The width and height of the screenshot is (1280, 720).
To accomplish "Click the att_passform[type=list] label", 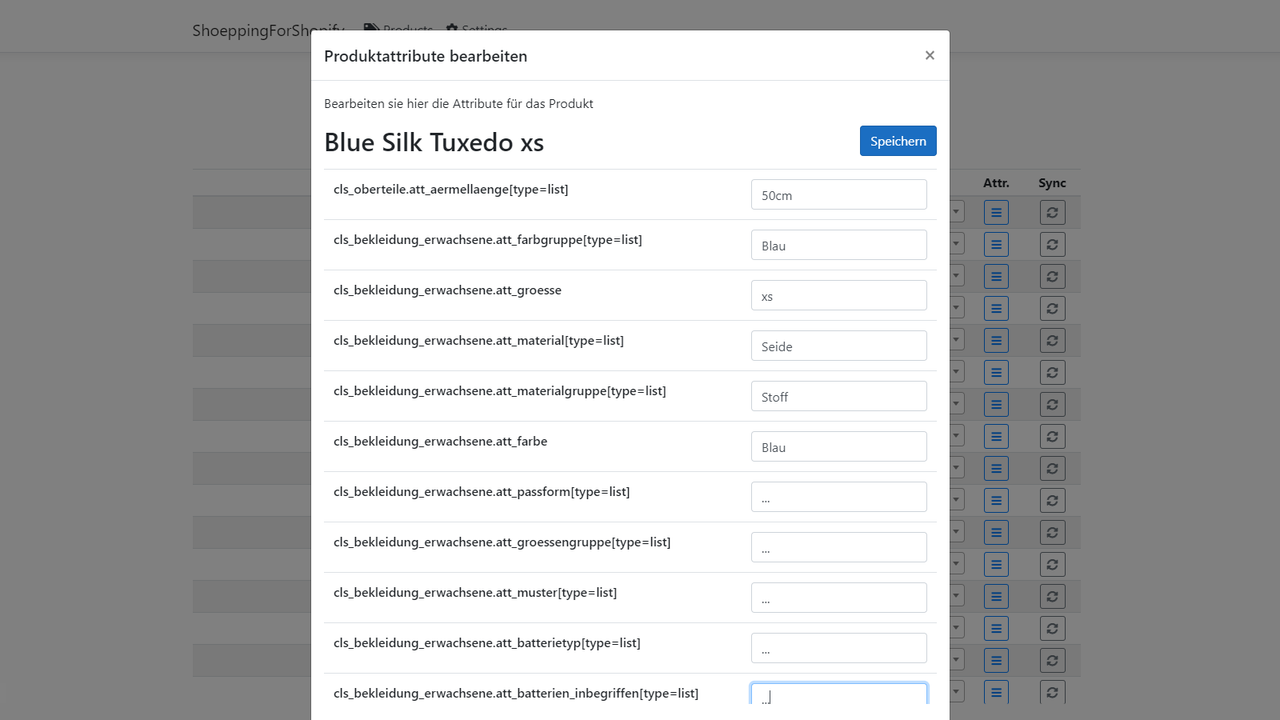I will 482,492.
